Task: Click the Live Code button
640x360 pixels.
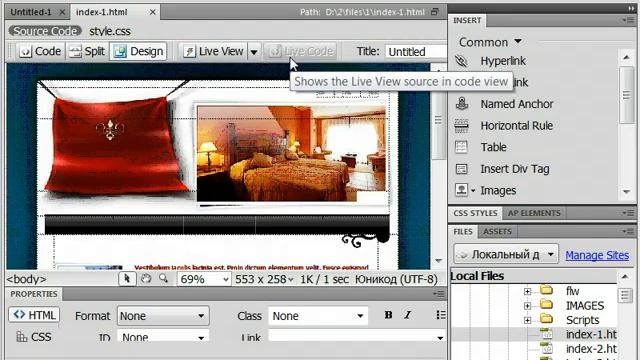Action: [300, 51]
